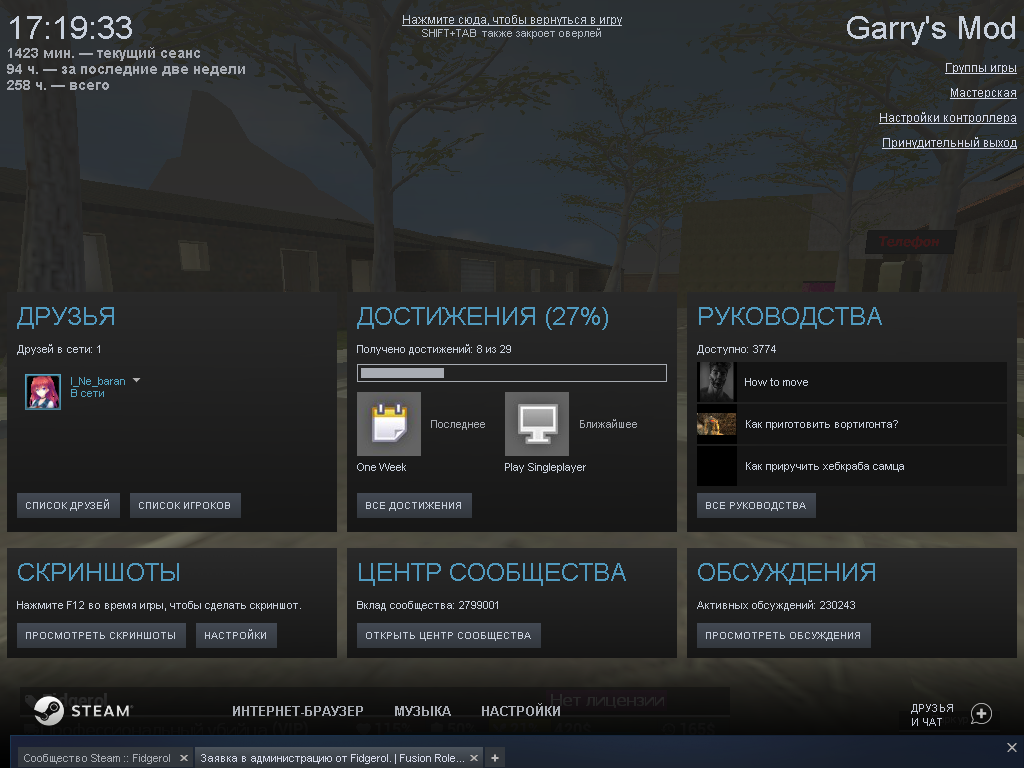The height and width of the screenshot is (768, 1024).
Task: Click the ОБСУЖДЕНИЯ panel heading
Action: (x=786, y=573)
